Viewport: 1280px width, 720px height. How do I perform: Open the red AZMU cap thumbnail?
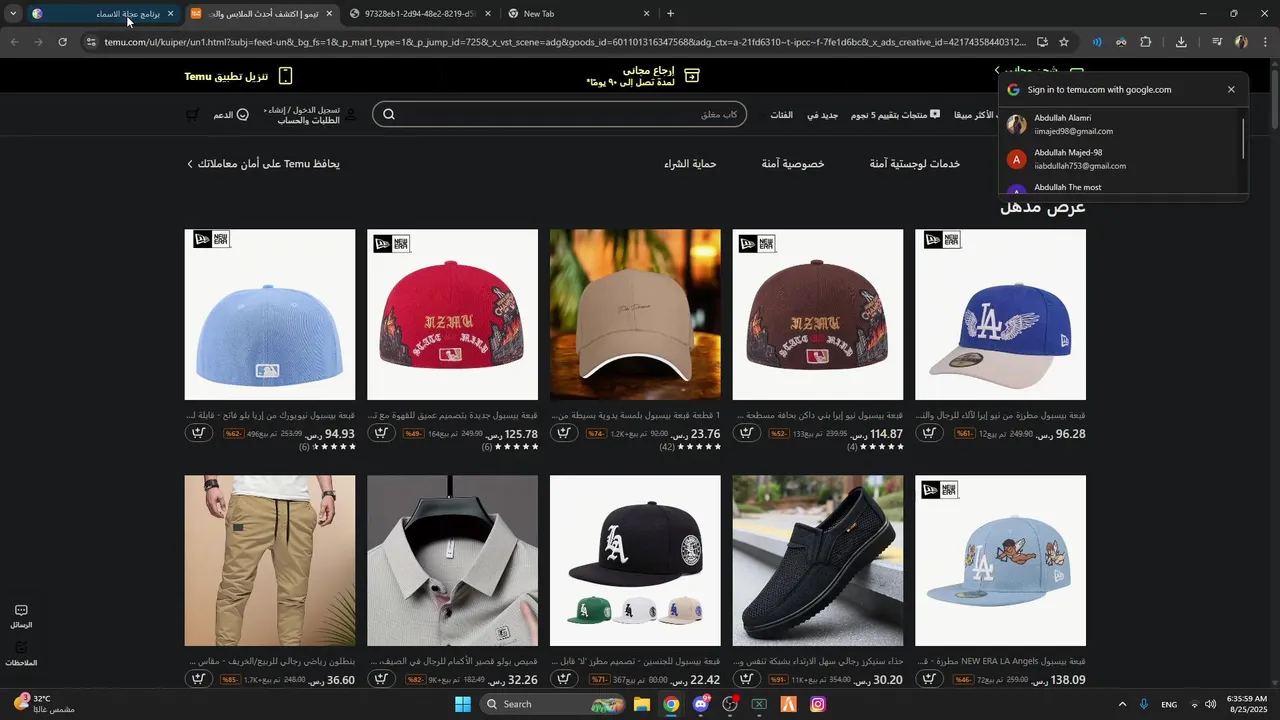(452, 315)
